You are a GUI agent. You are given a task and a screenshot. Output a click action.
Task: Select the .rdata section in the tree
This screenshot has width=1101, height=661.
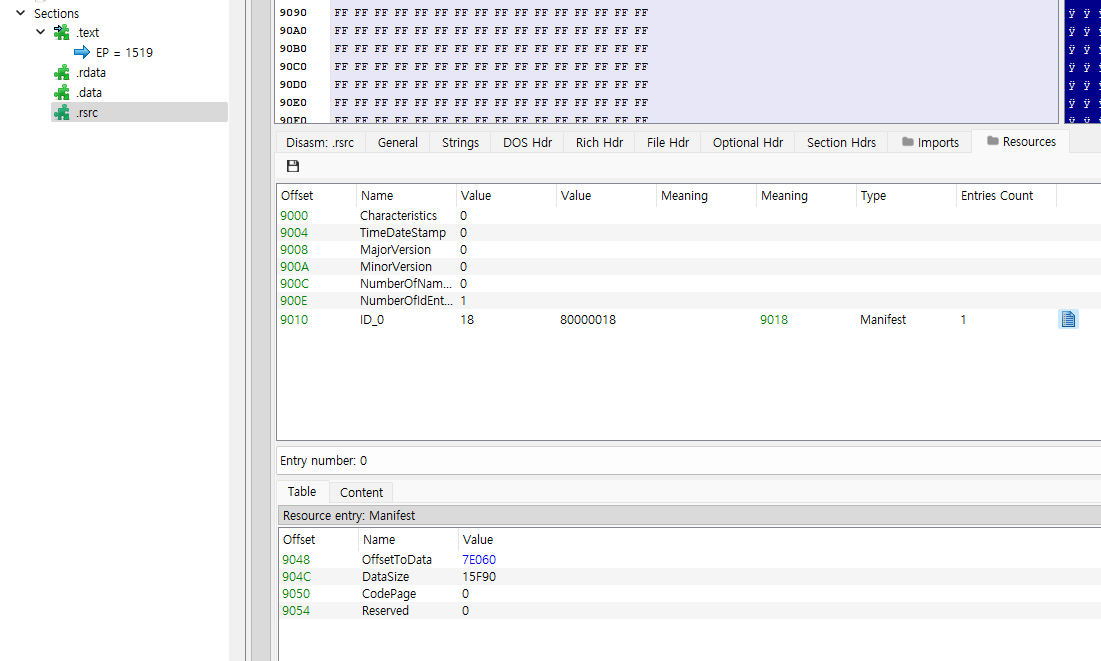[91, 72]
